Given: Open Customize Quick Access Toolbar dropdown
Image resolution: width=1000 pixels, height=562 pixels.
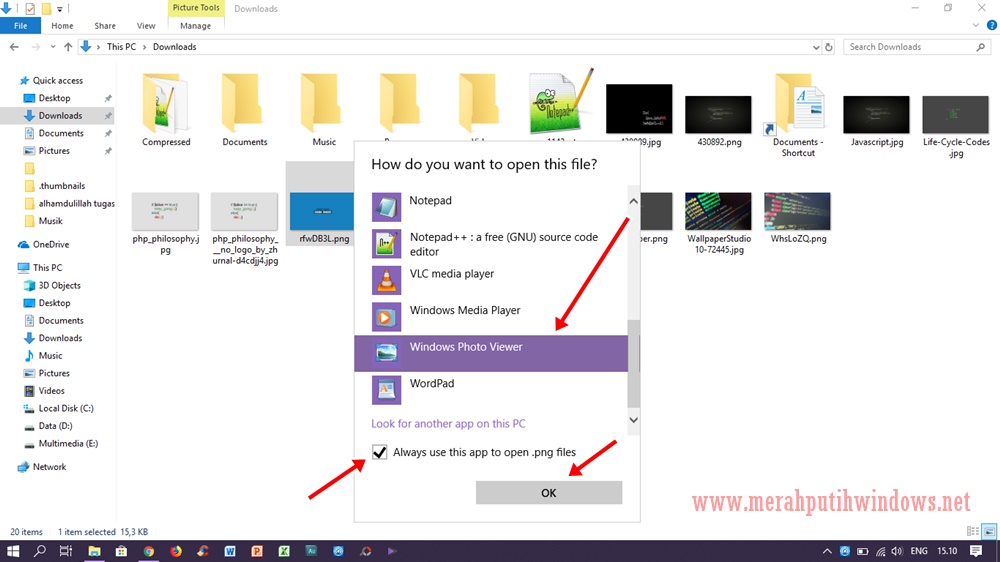Looking at the screenshot, I should pyautogui.click(x=59, y=9).
